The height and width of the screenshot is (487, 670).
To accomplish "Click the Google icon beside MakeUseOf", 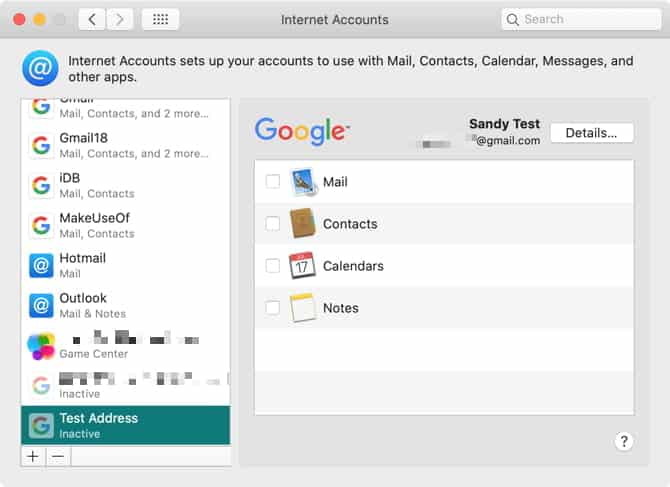I will click(41, 225).
